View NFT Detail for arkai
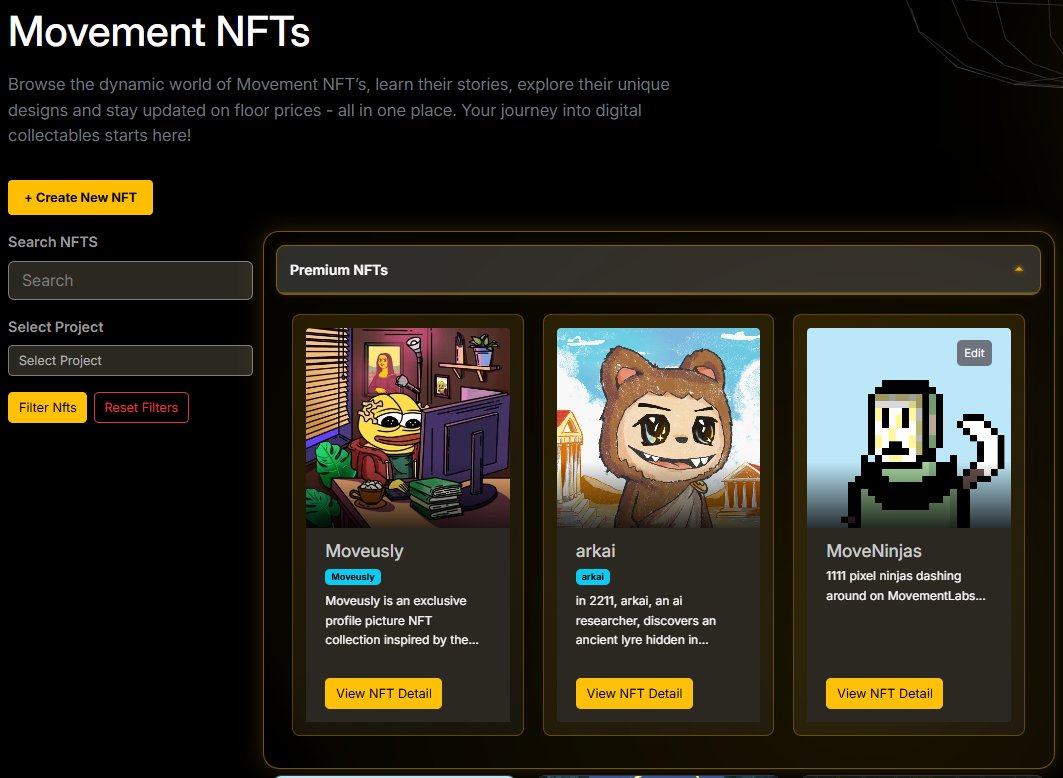The width and height of the screenshot is (1063, 778). [x=633, y=692]
